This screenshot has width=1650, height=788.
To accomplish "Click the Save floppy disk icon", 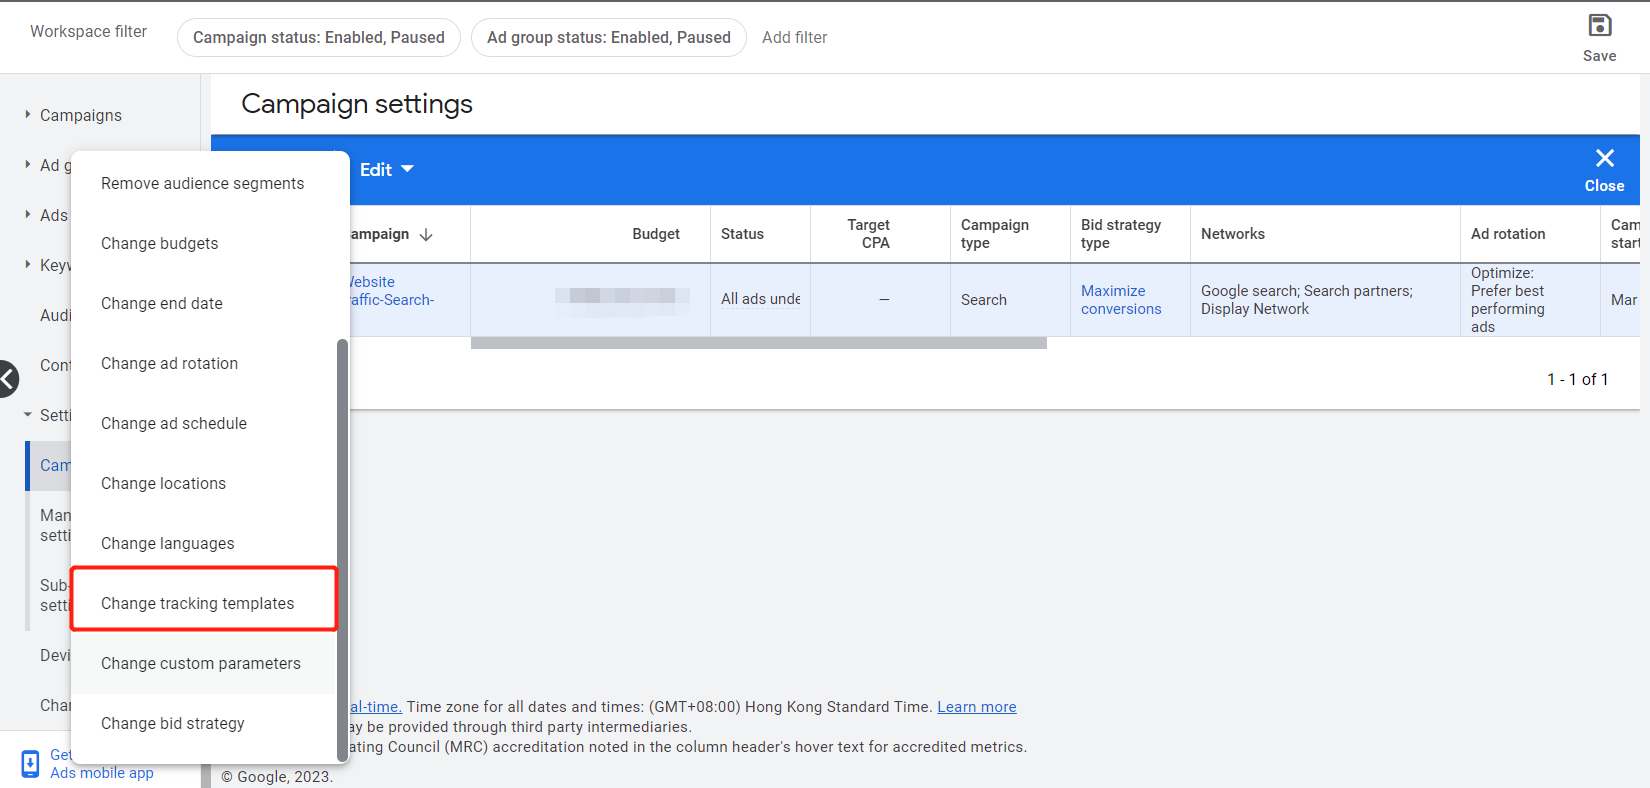I will click(x=1600, y=25).
